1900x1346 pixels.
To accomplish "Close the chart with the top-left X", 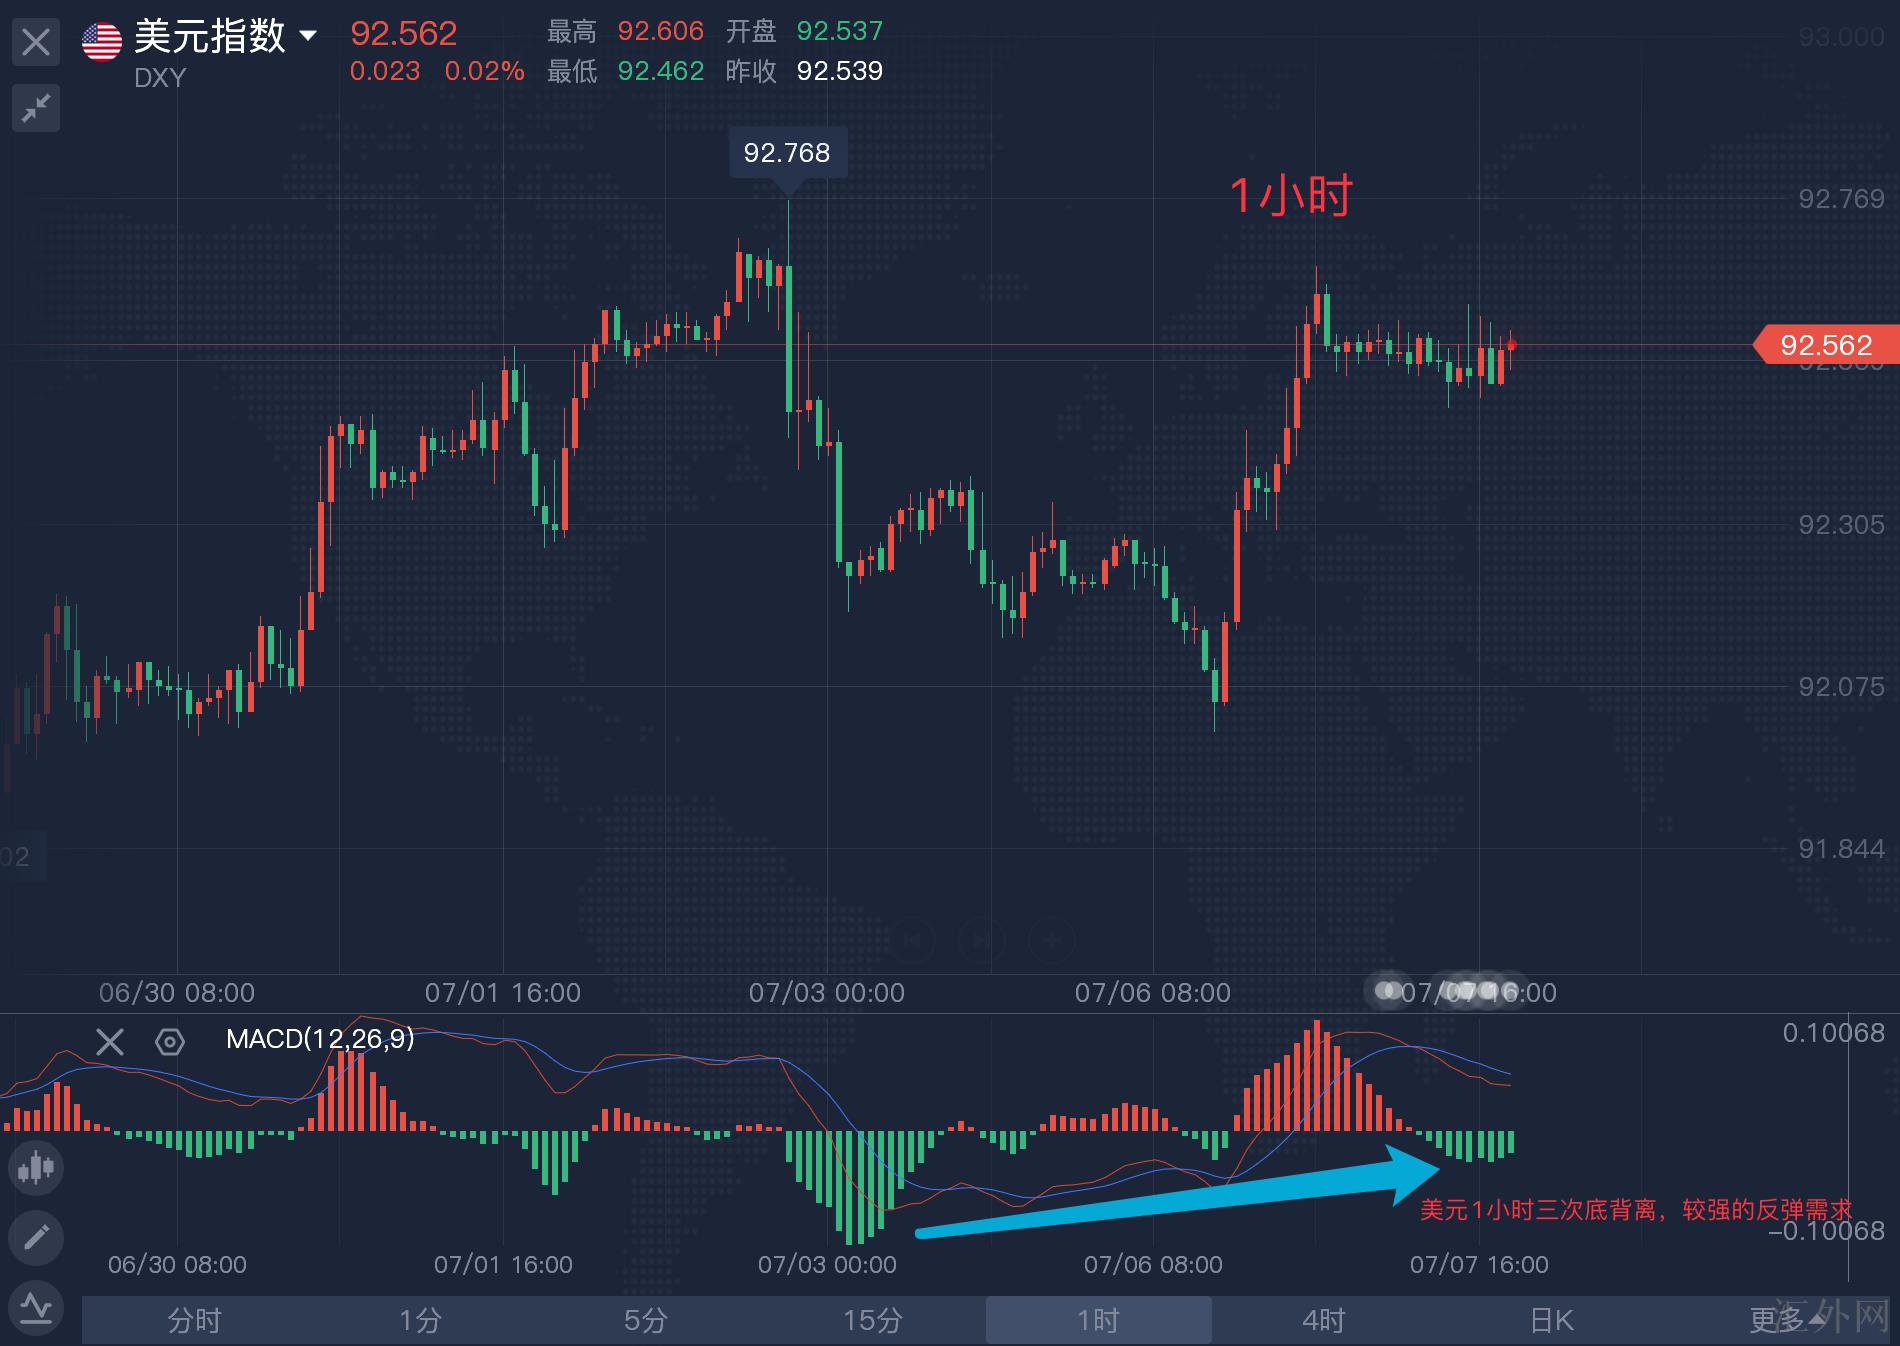I will tap(36, 42).
